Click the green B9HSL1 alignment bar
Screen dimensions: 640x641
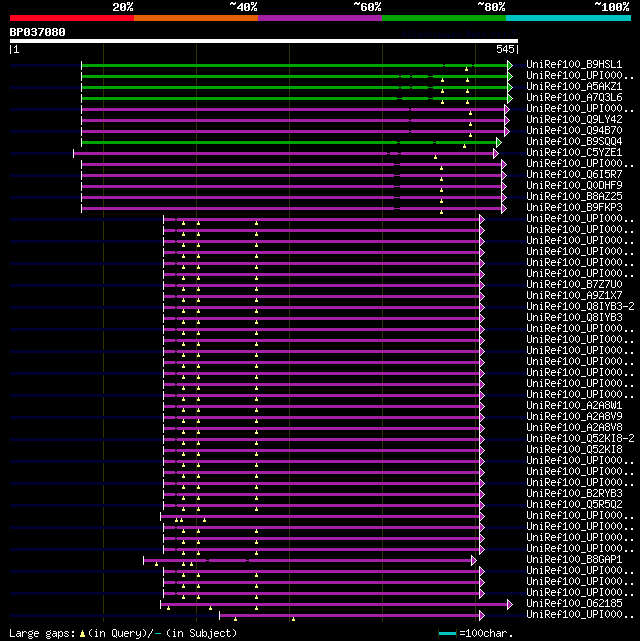294,65
